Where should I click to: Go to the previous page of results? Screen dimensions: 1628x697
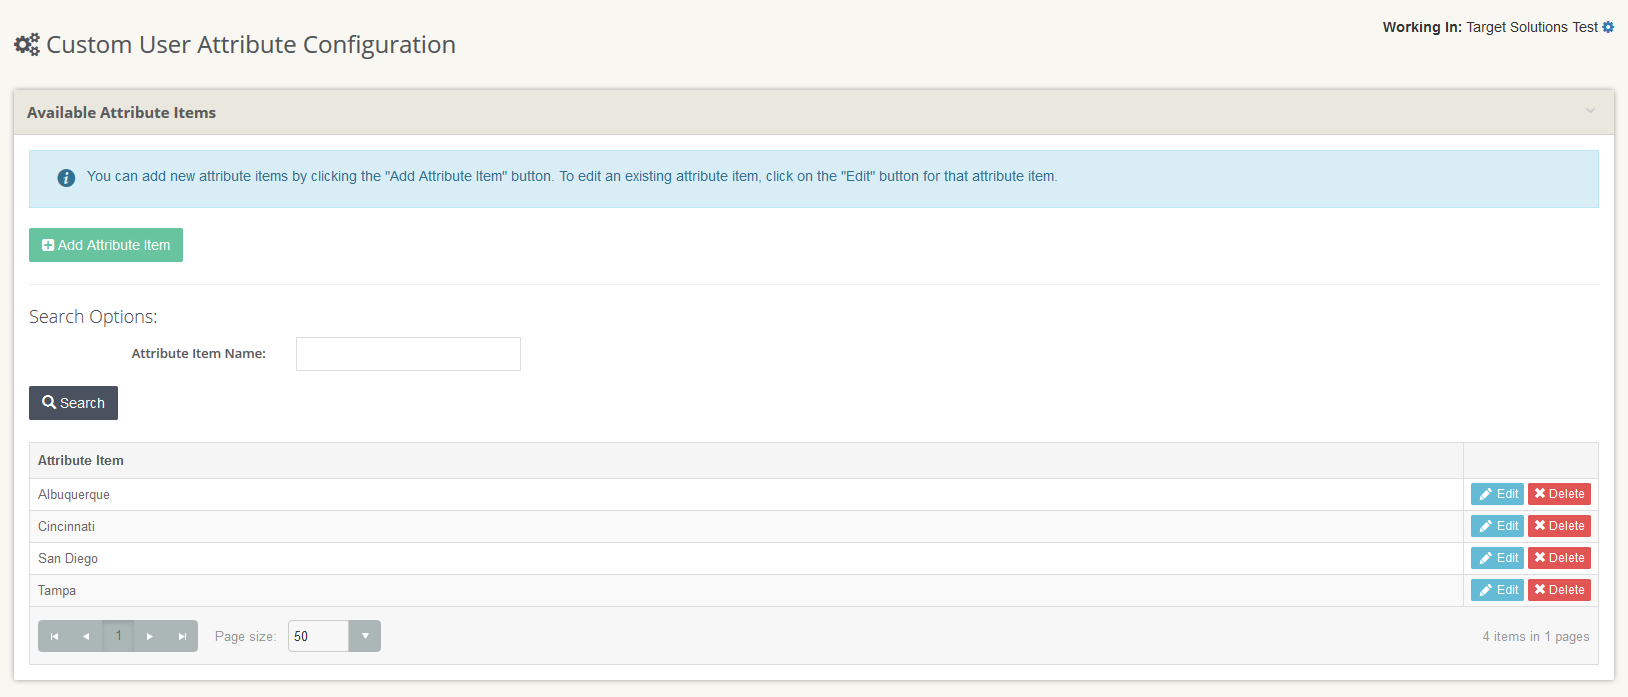coord(86,636)
